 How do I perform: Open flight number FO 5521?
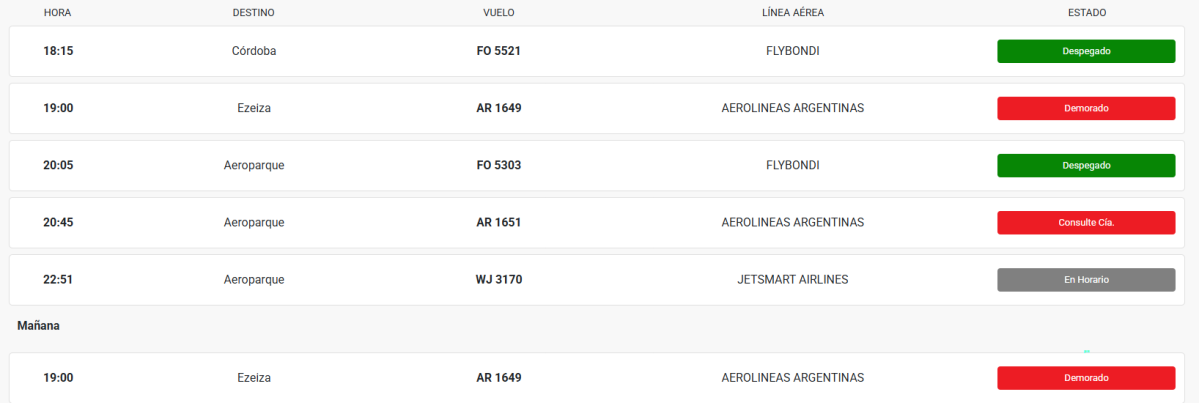498,51
